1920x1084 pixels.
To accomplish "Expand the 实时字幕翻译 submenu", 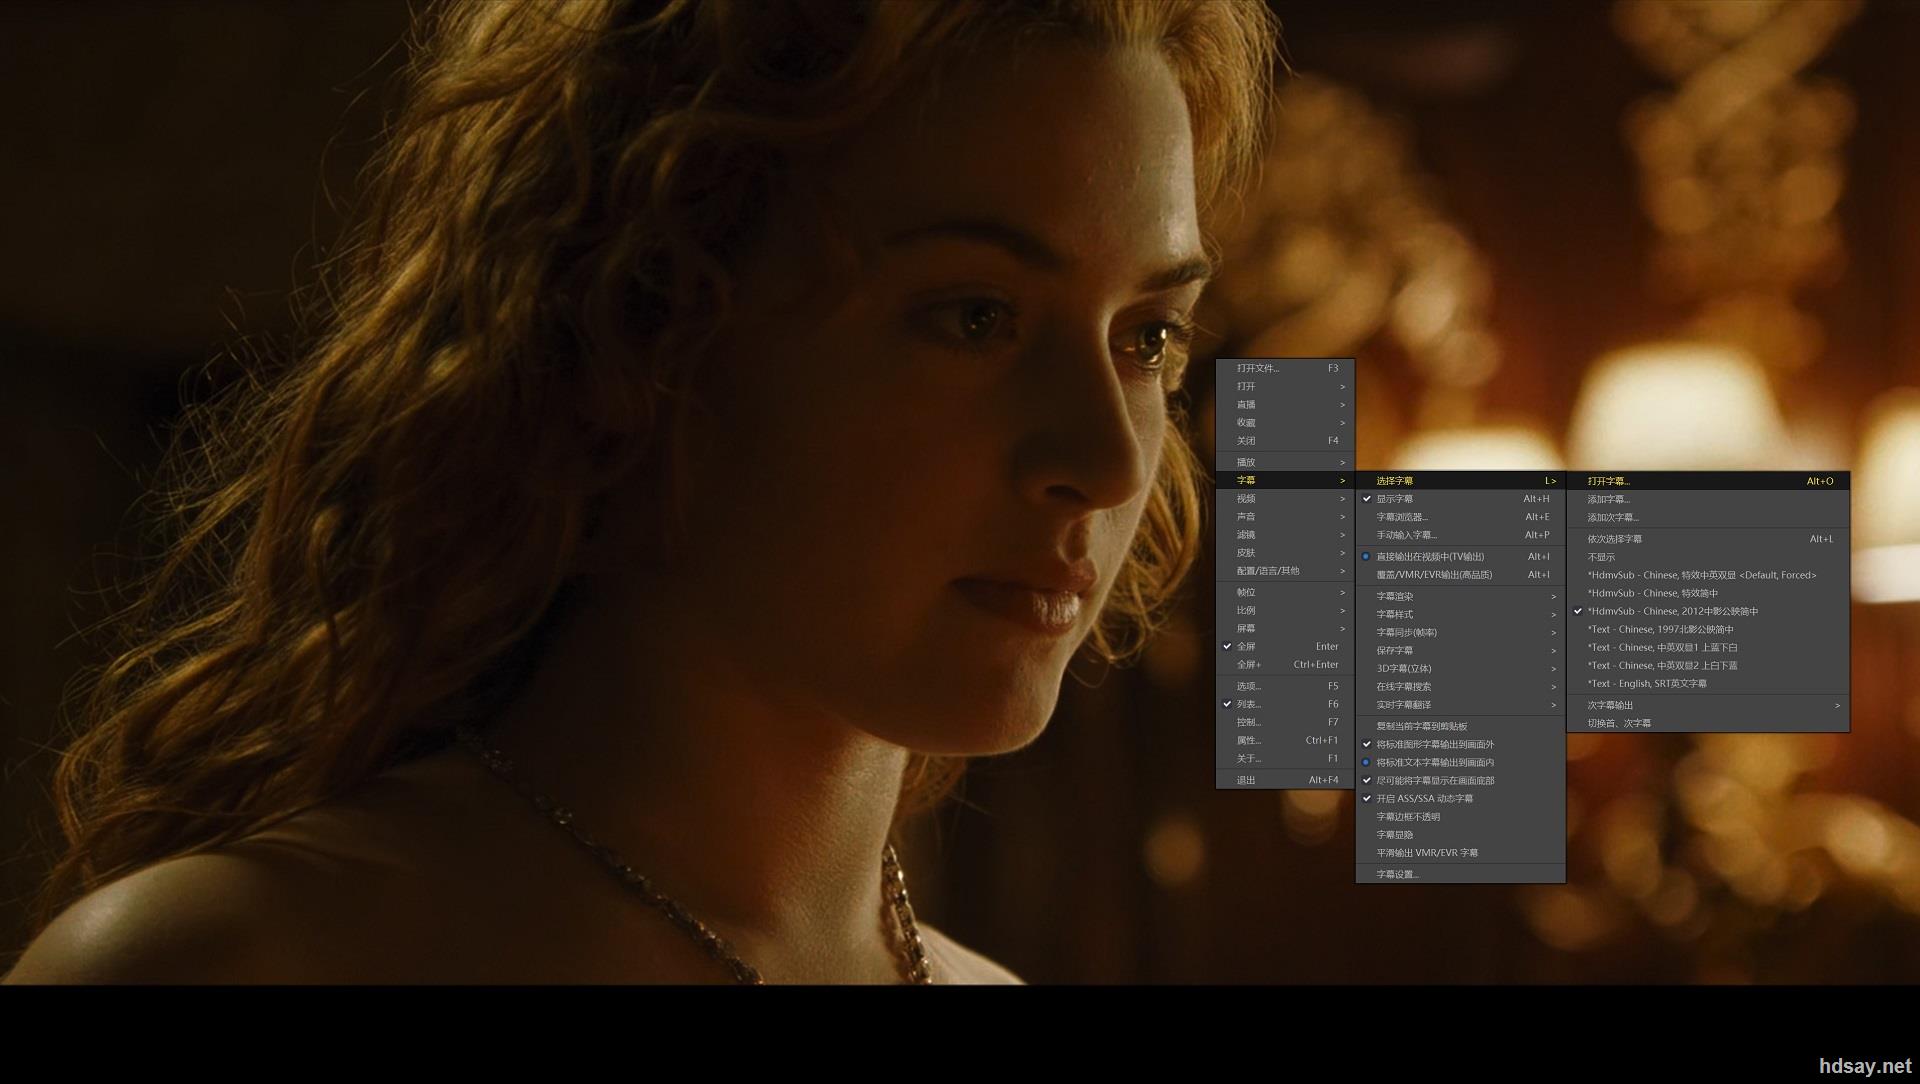I will (x=1460, y=705).
